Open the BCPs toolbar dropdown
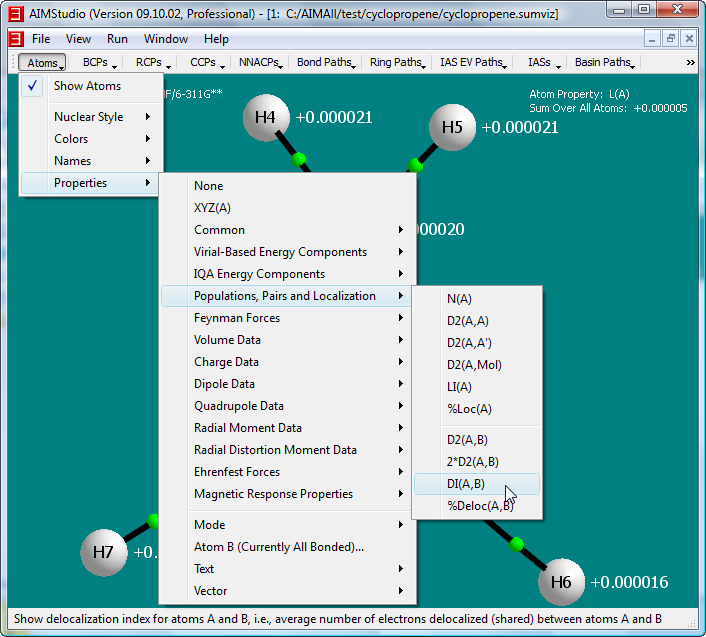The image size is (706, 637). (x=100, y=62)
